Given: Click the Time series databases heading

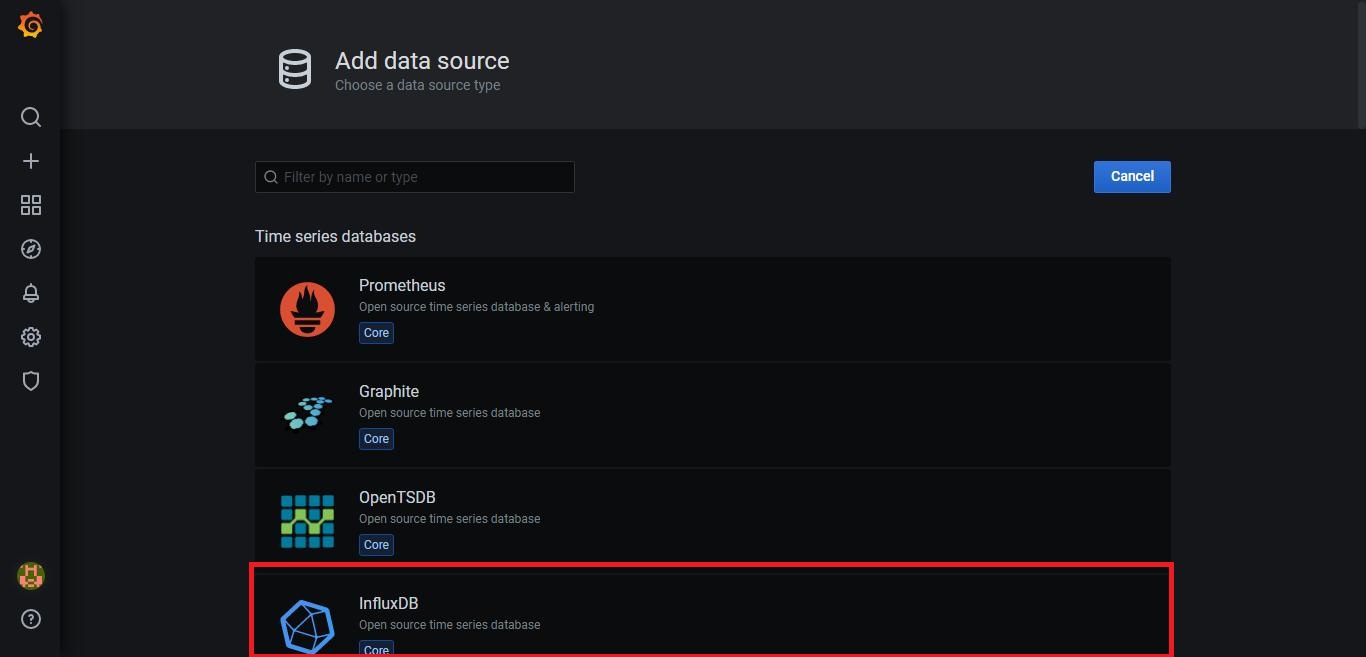Looking at the screenshot, I should tap(335, 237).
